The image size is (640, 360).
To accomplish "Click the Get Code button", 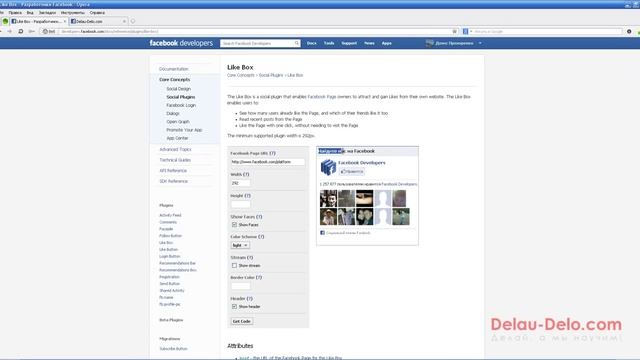I will [x=242, y=322].
